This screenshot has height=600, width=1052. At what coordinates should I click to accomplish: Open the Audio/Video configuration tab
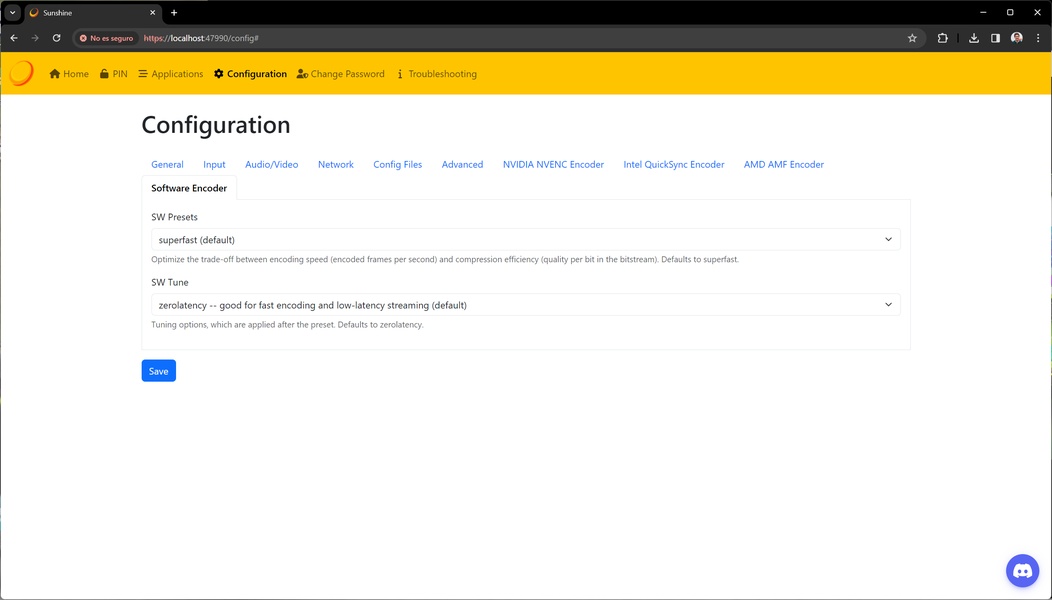point(271,165)
